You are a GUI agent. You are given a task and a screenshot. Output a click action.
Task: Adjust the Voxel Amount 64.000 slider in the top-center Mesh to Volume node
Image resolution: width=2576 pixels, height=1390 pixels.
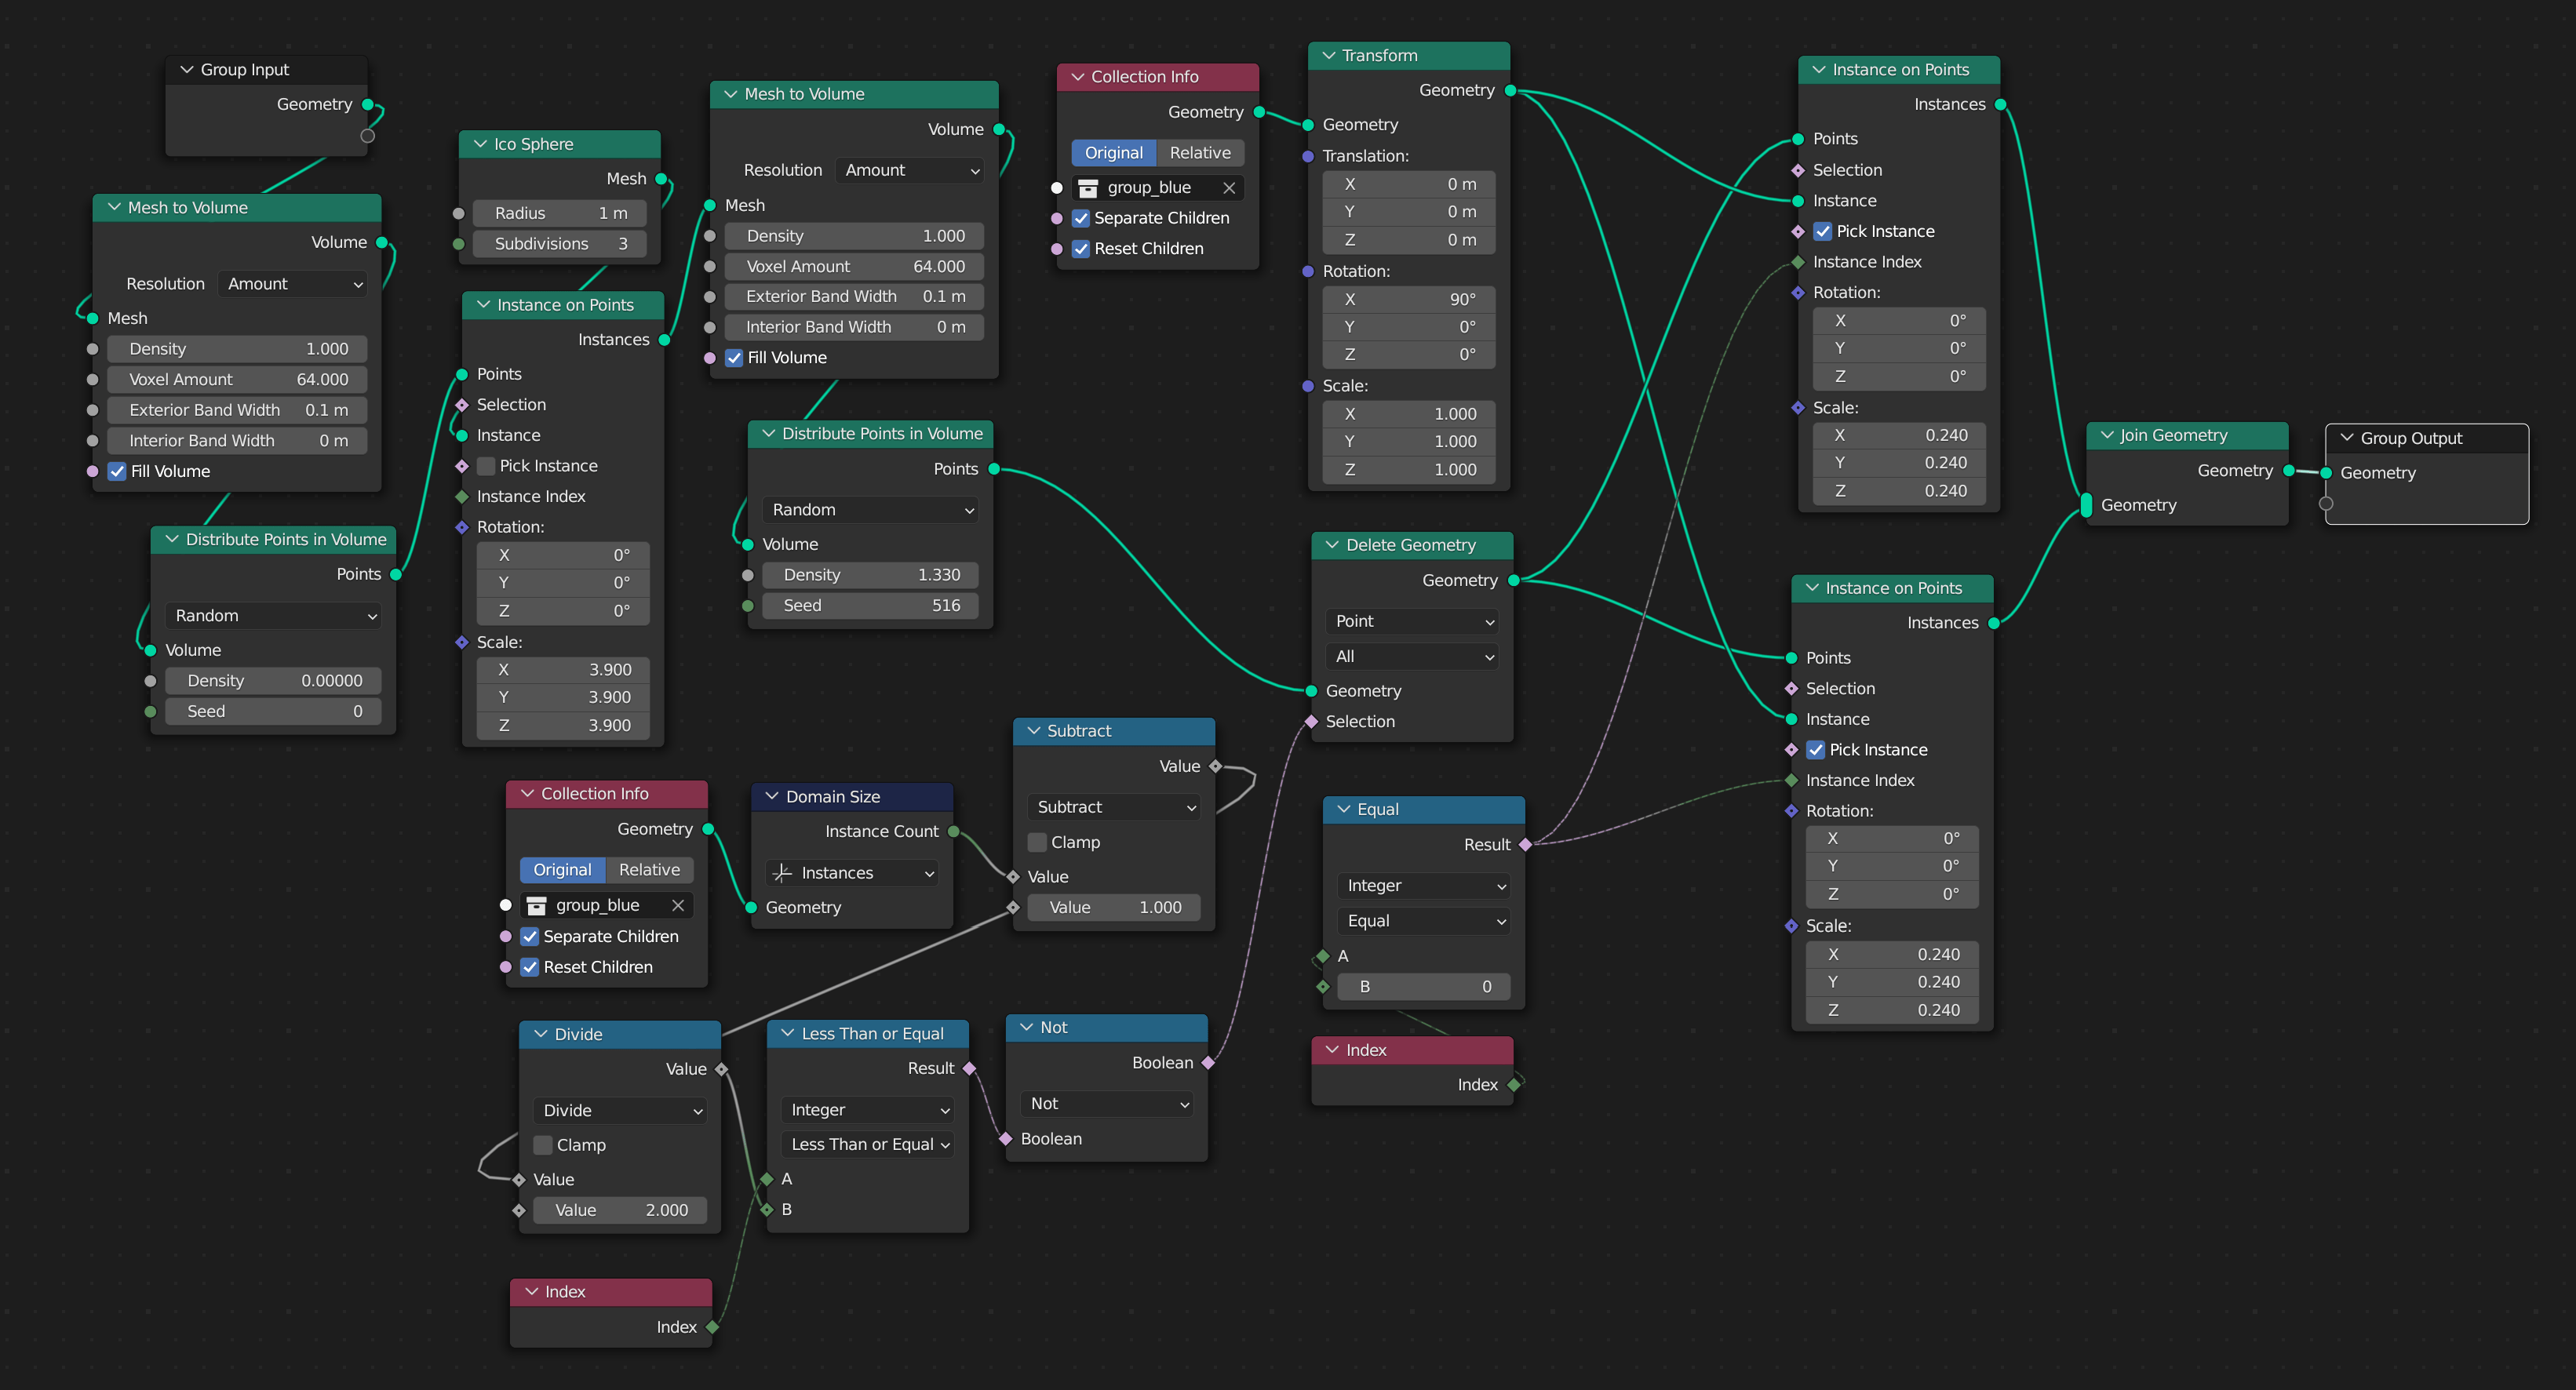854,266
